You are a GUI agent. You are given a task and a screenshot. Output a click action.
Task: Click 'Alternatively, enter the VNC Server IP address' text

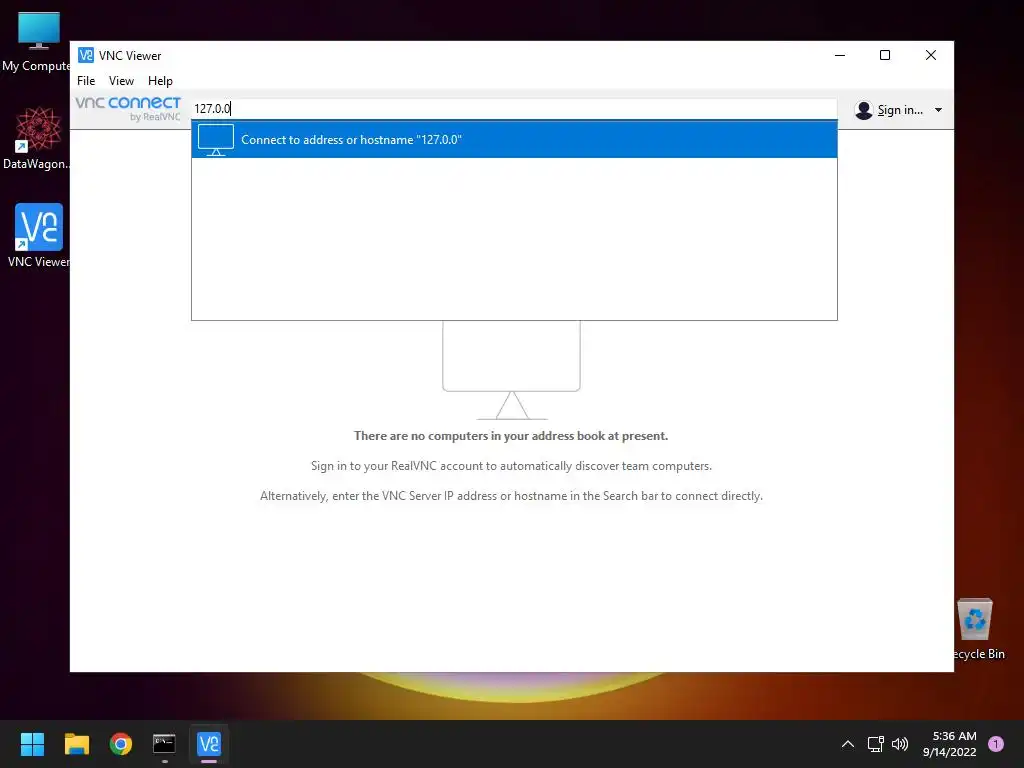click(x=511, y=496)
